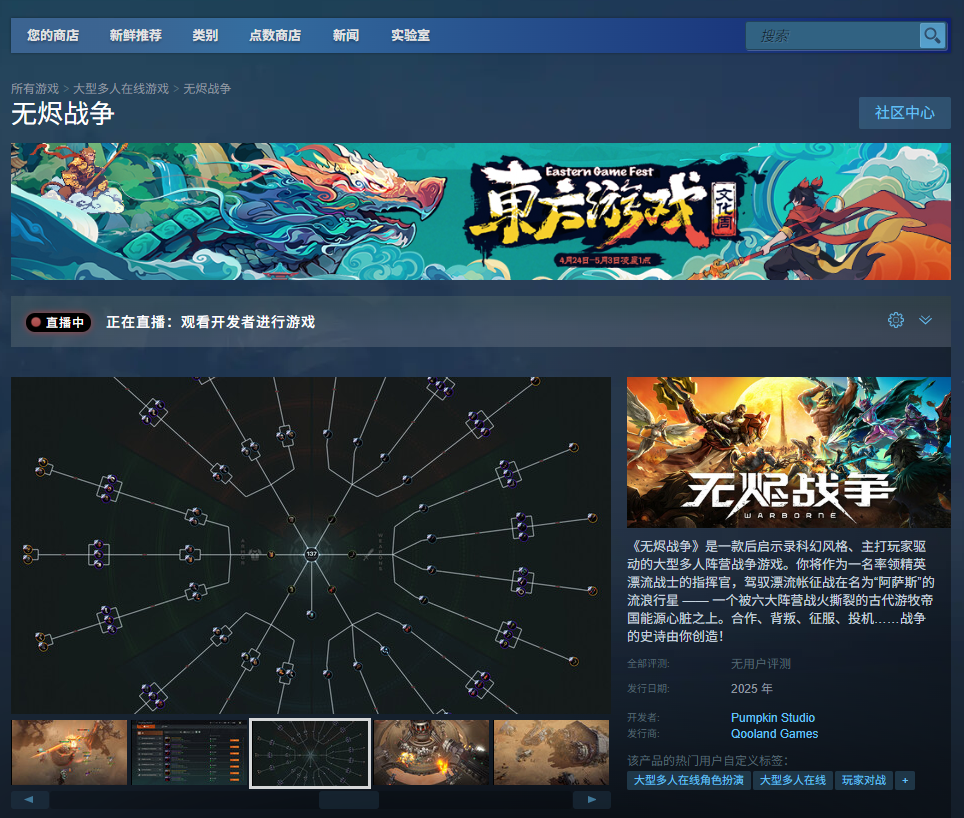Viewport: 964px width, 818px height.
Task: Go to the 点数商店 tab
Action: click(x=274, y=34)
